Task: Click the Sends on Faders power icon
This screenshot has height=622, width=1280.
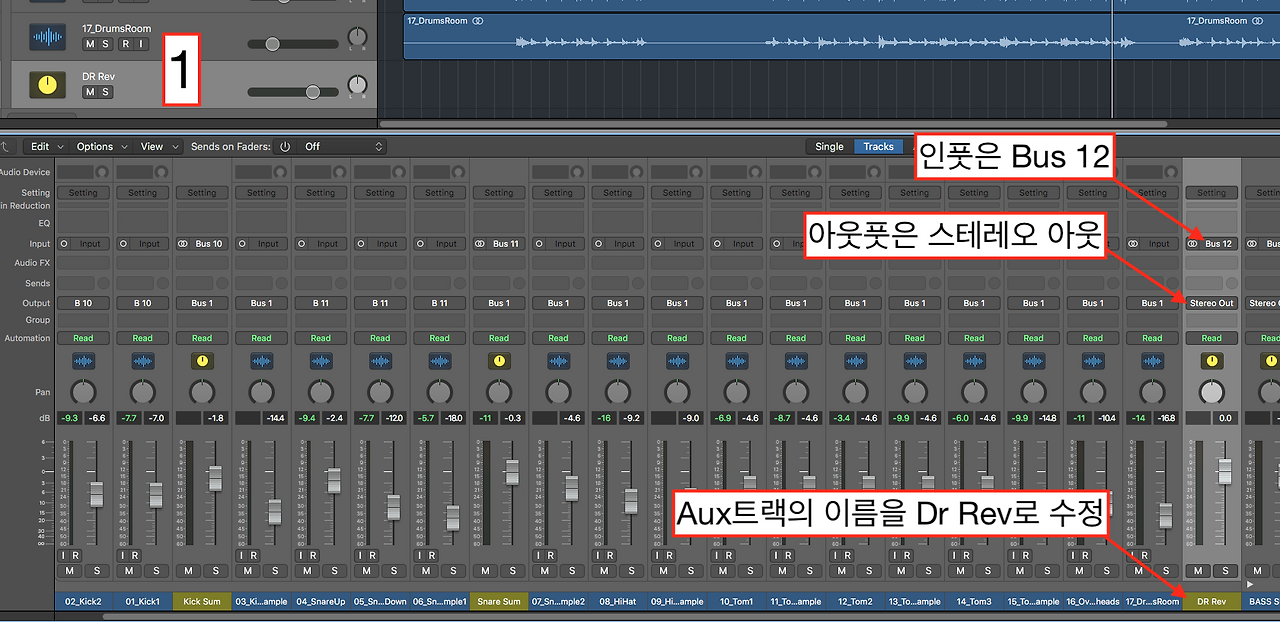Action: click(285, 146)
